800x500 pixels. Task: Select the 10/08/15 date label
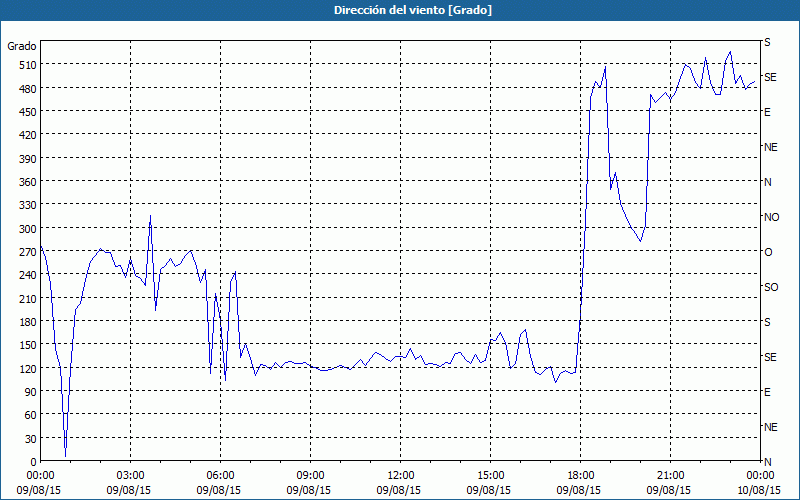click(760, 491)
